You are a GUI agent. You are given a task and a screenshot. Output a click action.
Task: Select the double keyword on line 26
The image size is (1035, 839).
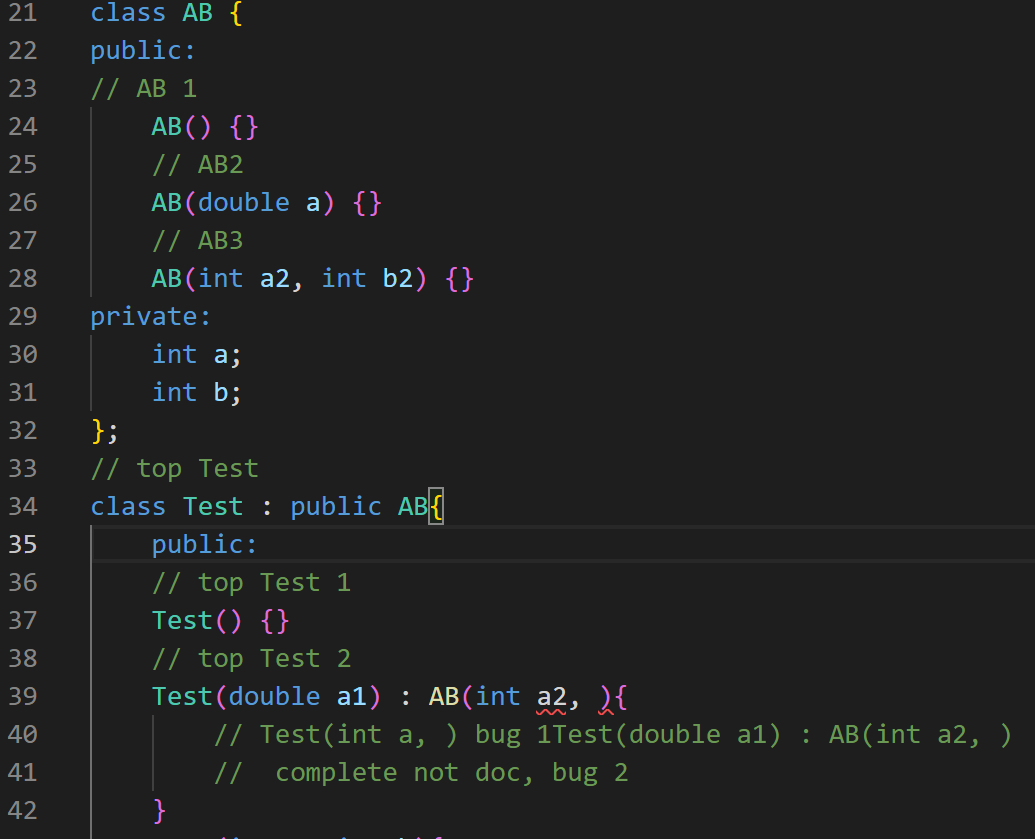(243, 202)
